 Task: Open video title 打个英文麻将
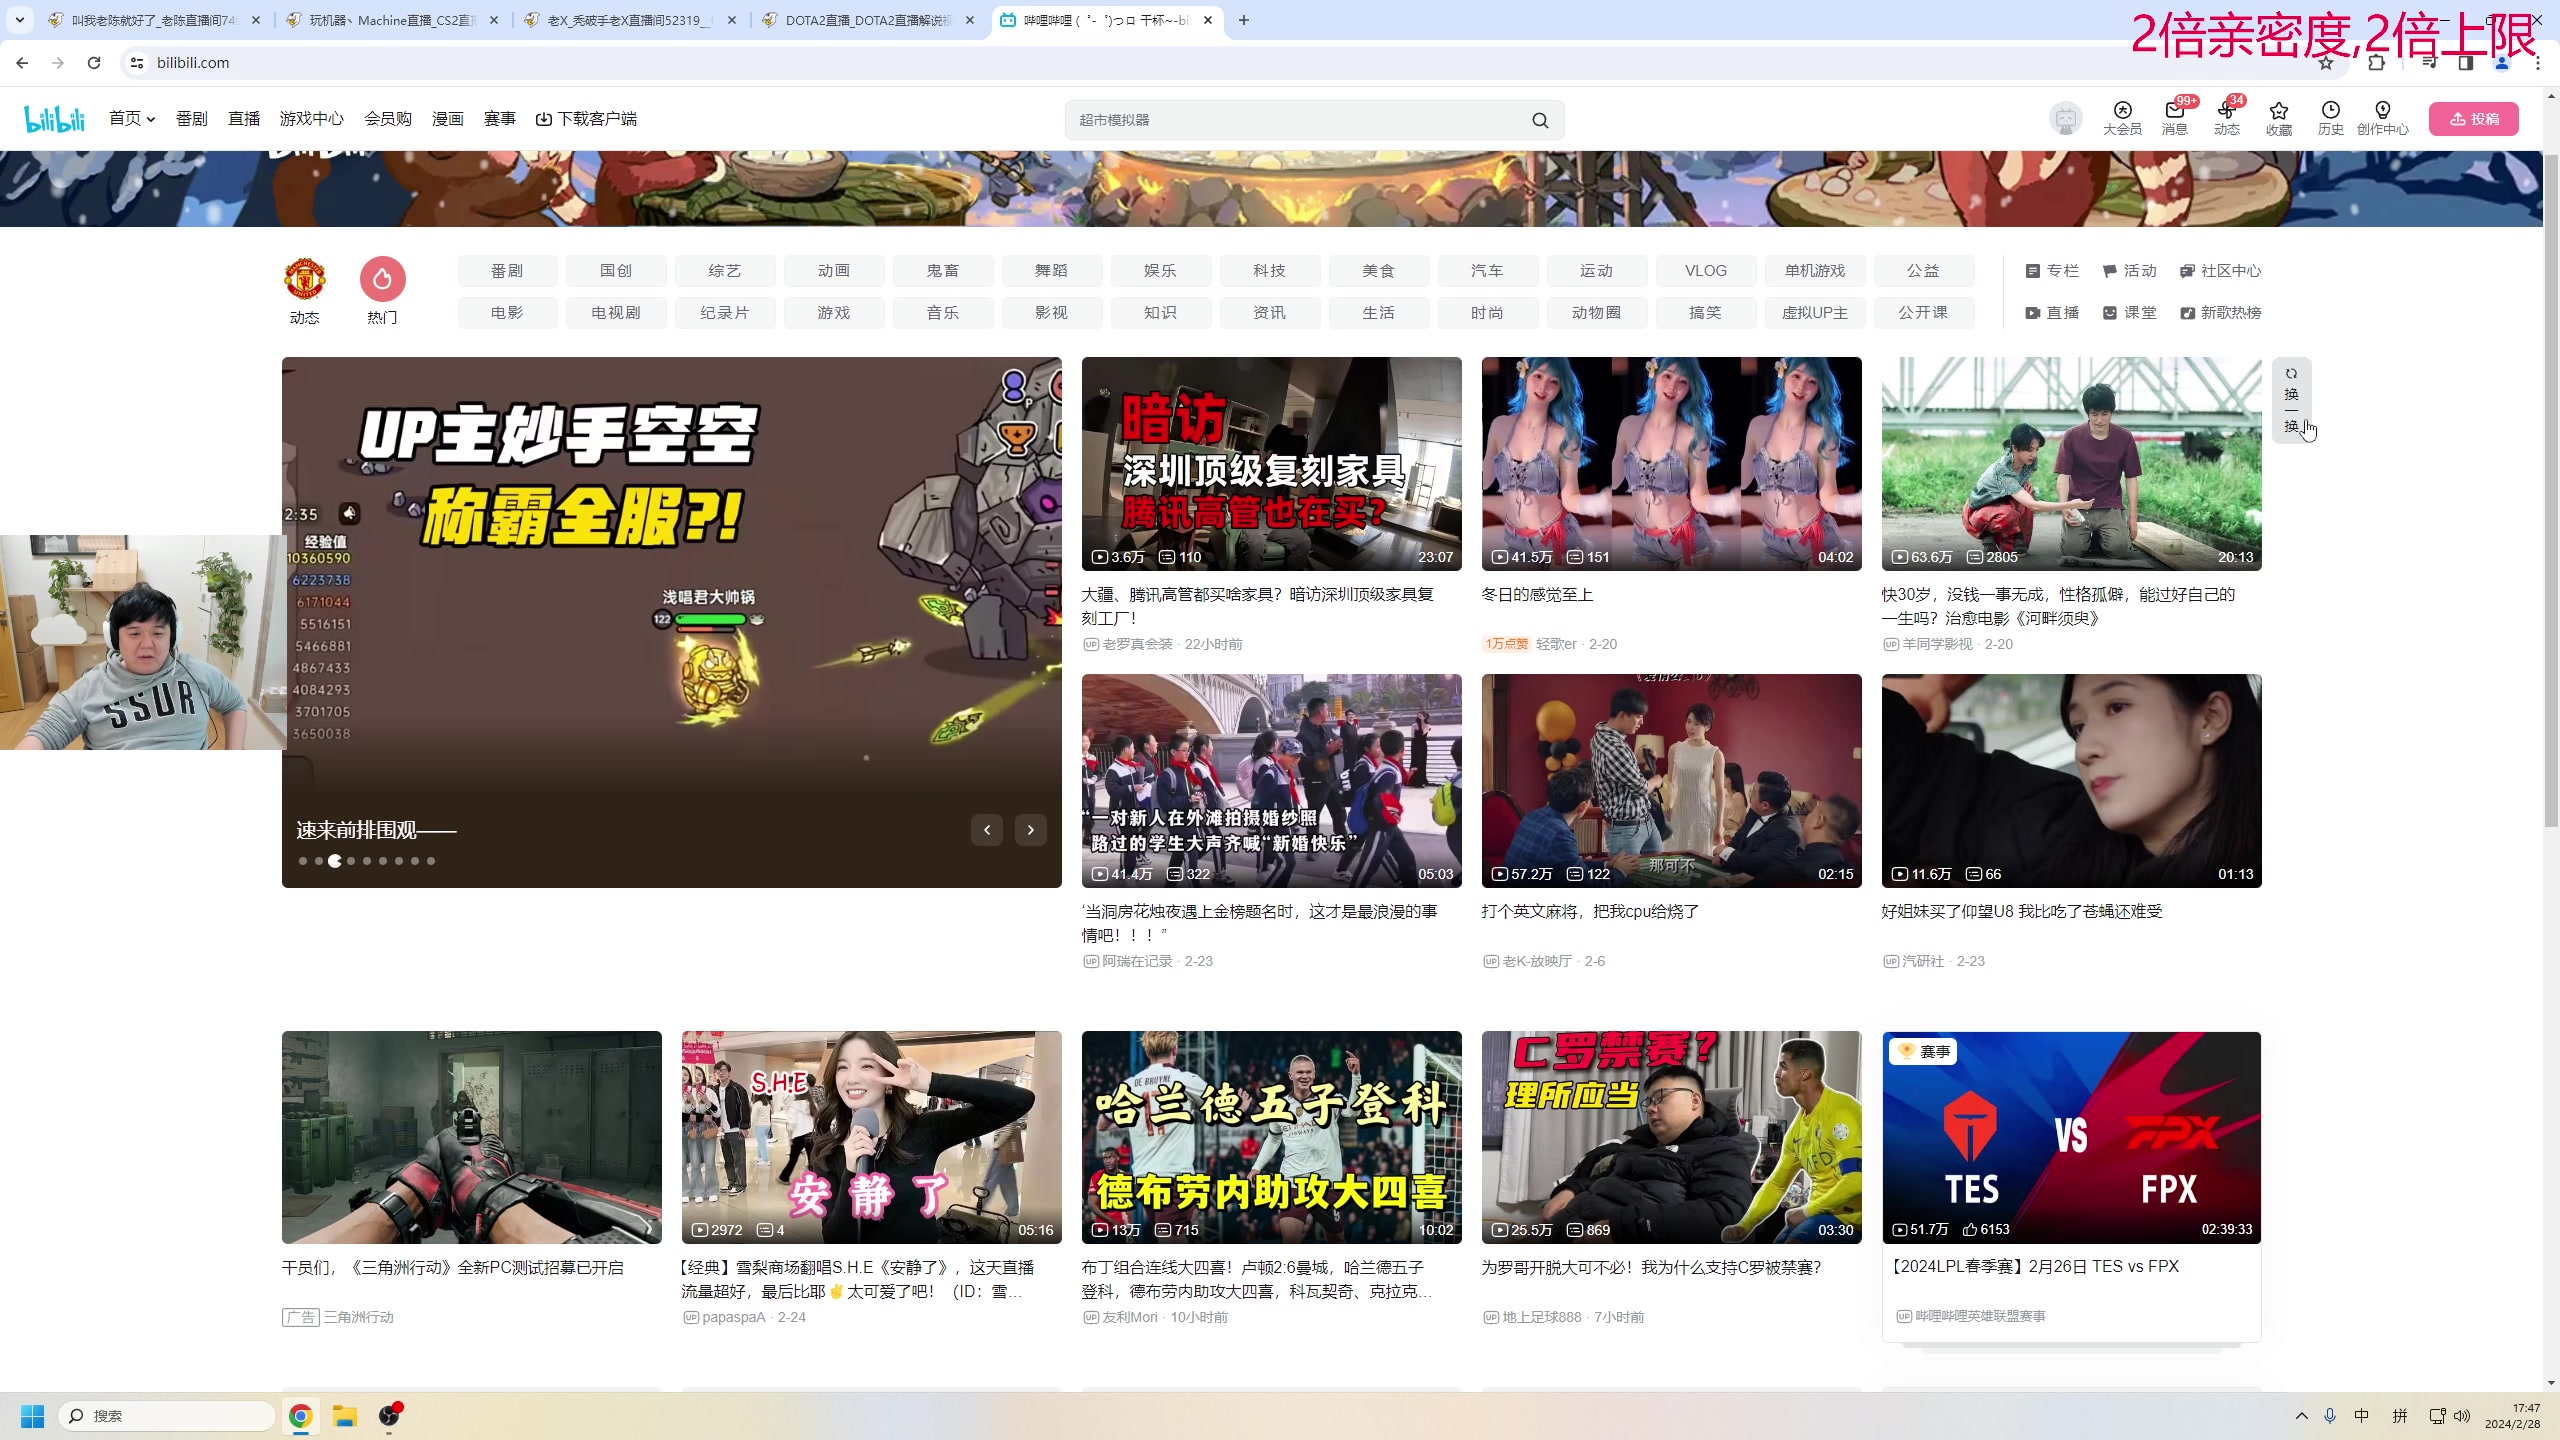[1590, 912]
